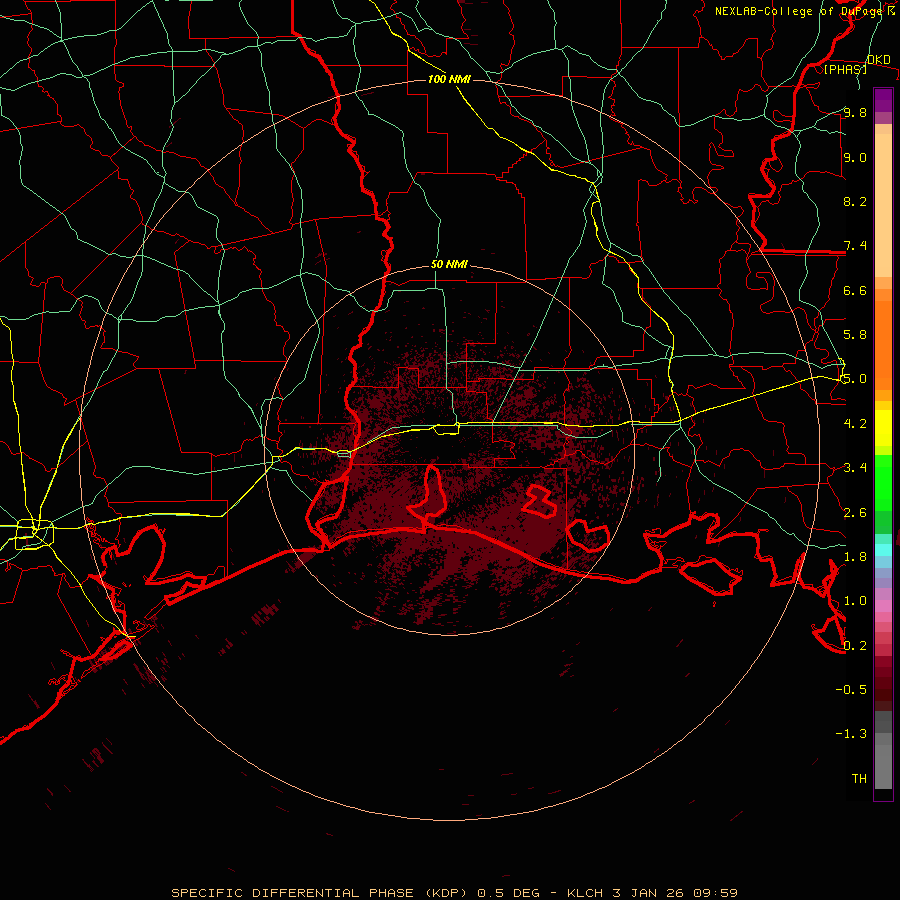Click the 8.2 value on color scale
The image size is (900, 900).
tap(855, 201)
